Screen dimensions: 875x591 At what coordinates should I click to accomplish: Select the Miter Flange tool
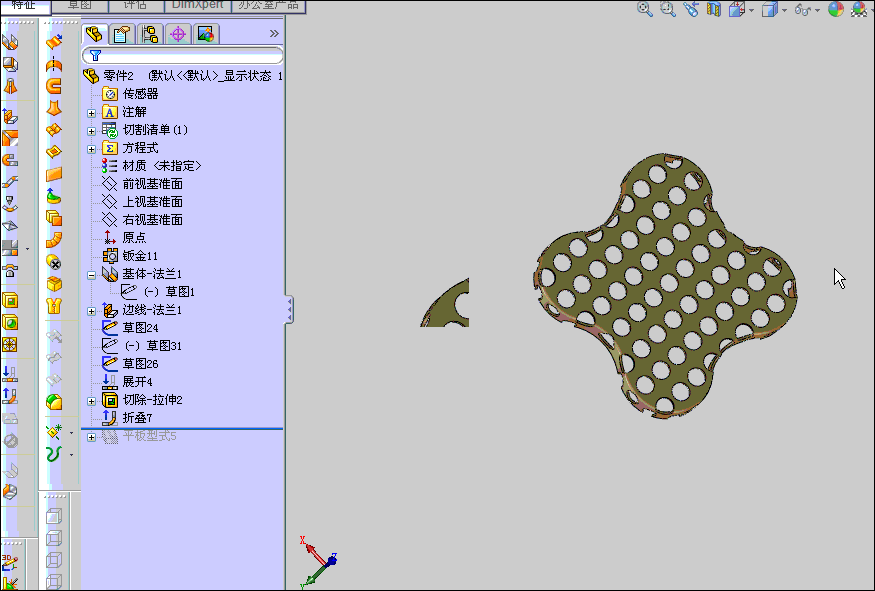pyautogui.click(x=10, y=138)
